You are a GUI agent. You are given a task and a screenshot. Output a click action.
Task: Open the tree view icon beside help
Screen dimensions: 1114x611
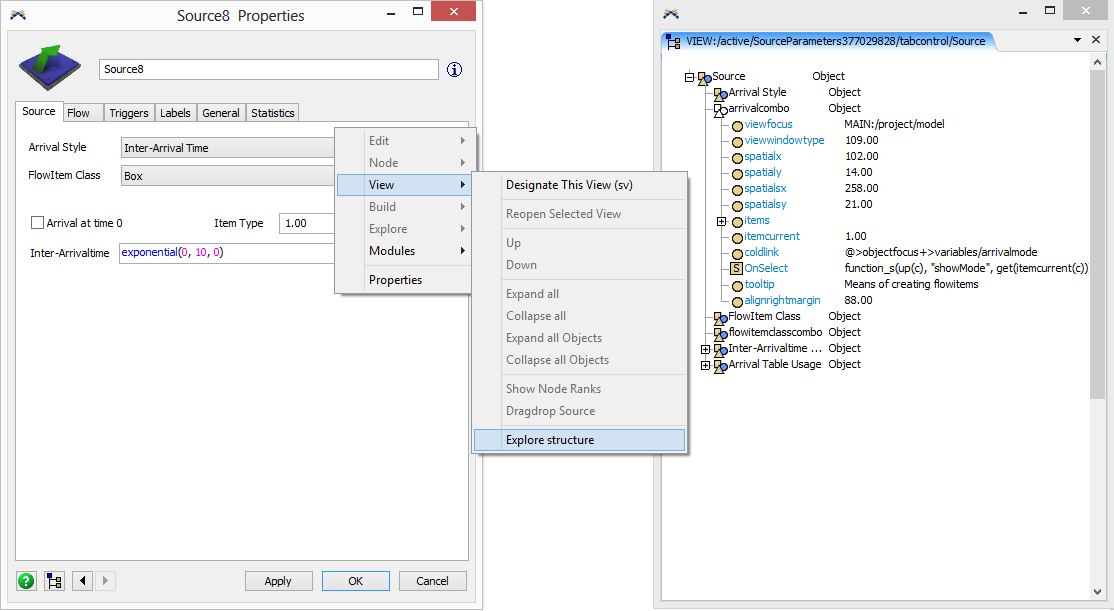[x=54, y=581]
